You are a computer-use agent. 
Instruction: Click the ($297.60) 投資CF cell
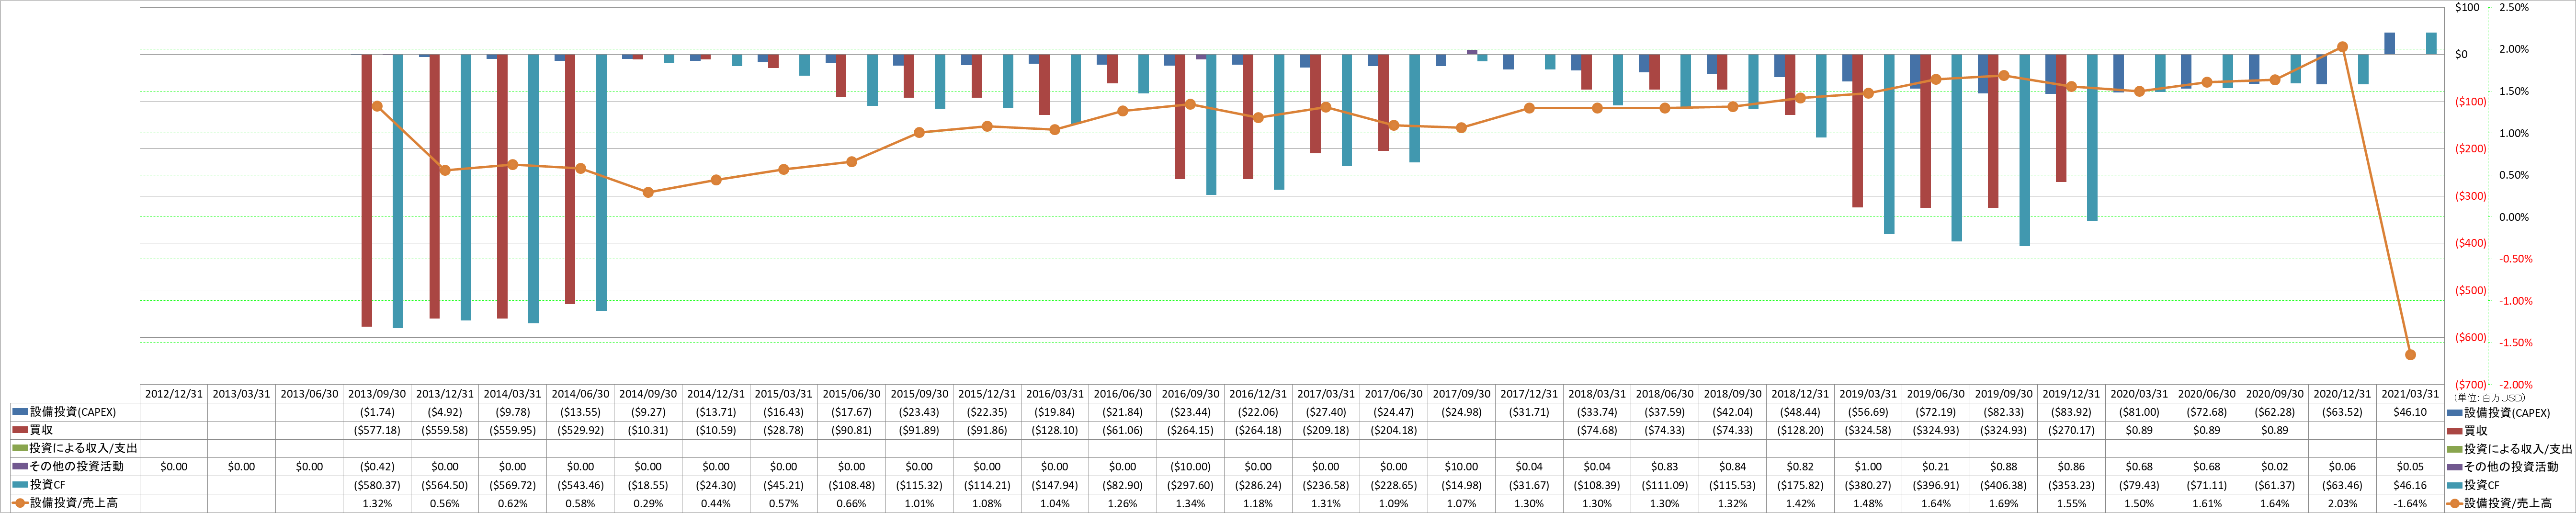[1190, 485]
